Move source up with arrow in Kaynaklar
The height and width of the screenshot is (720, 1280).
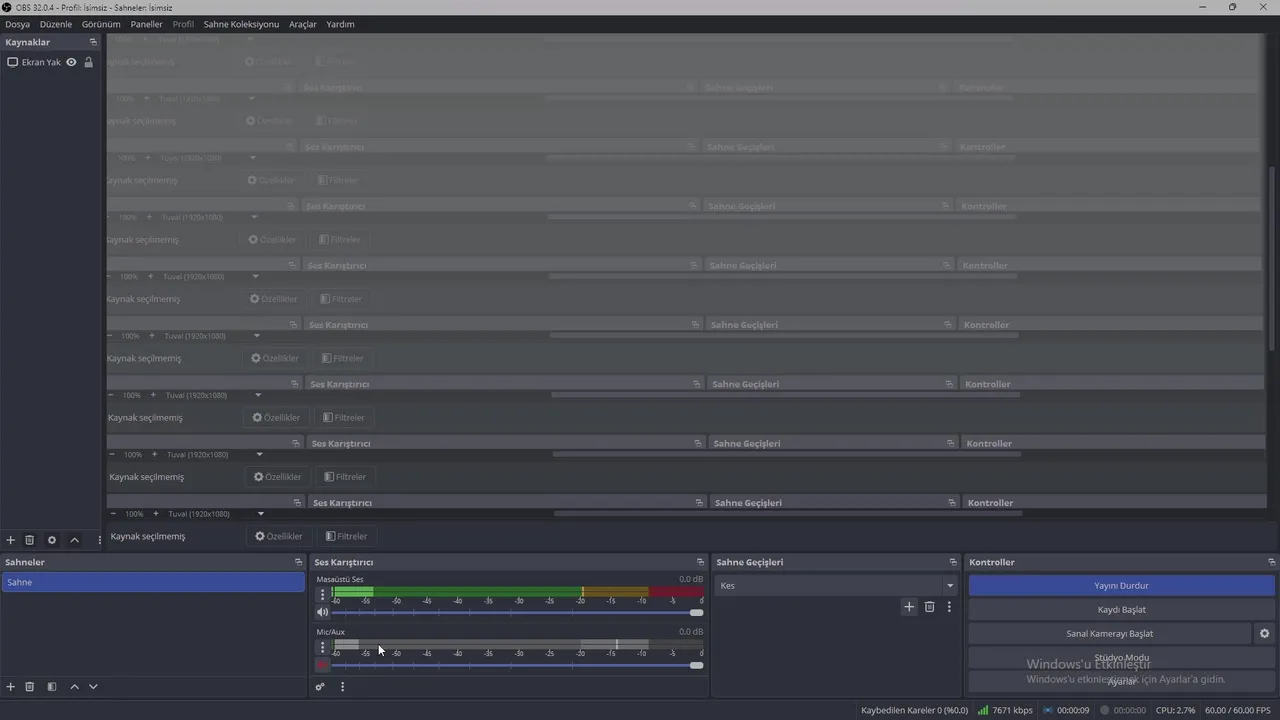click(74, 540)
